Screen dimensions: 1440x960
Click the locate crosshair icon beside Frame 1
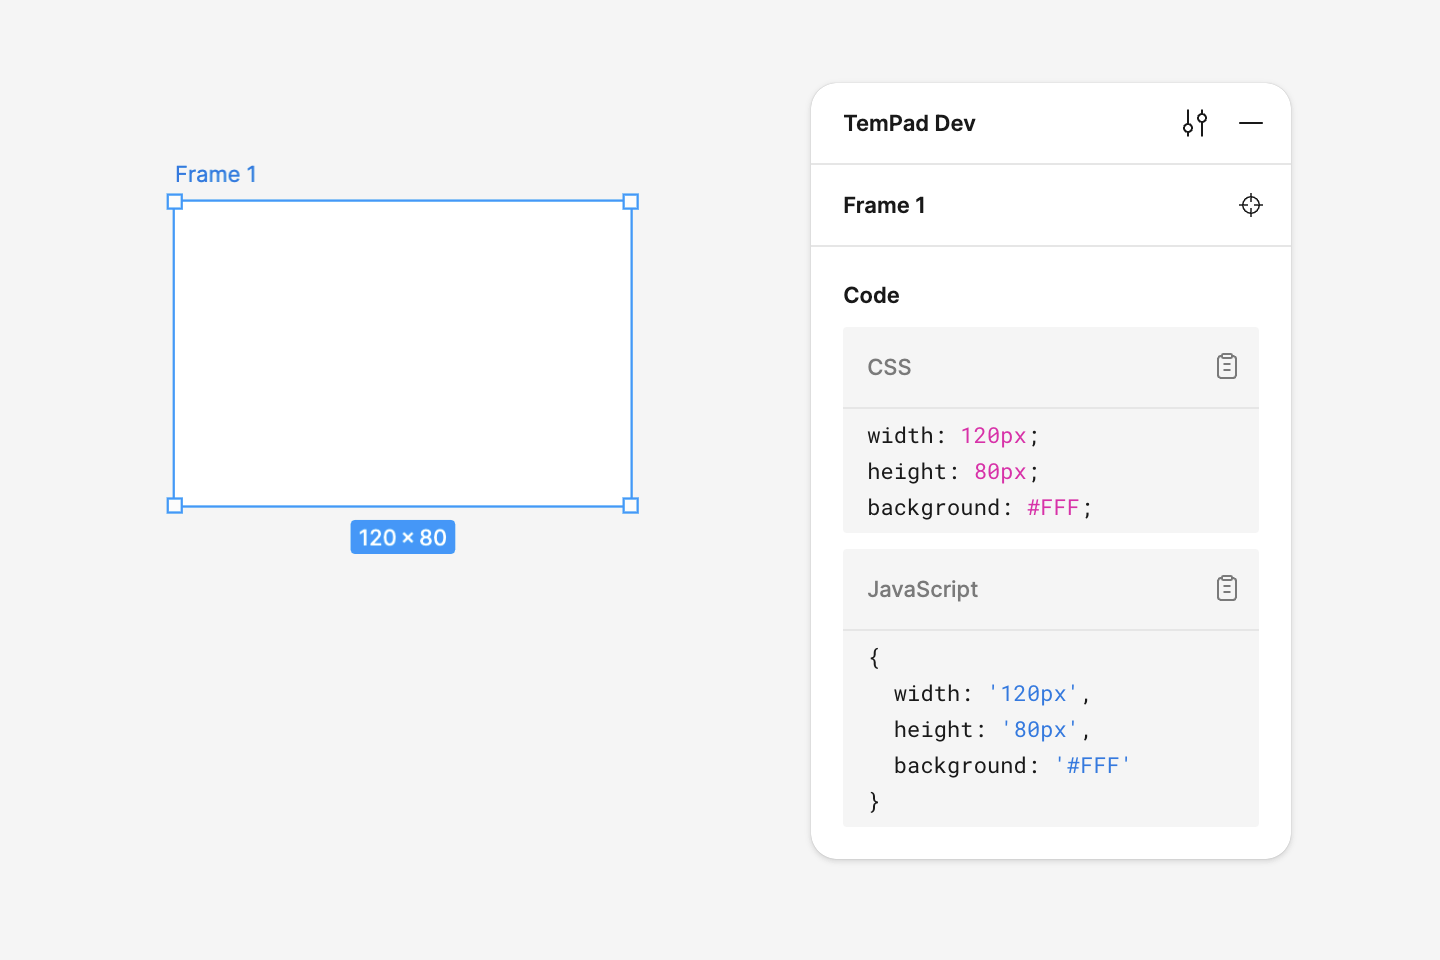pyautogui.click(x=1251, y=205)
